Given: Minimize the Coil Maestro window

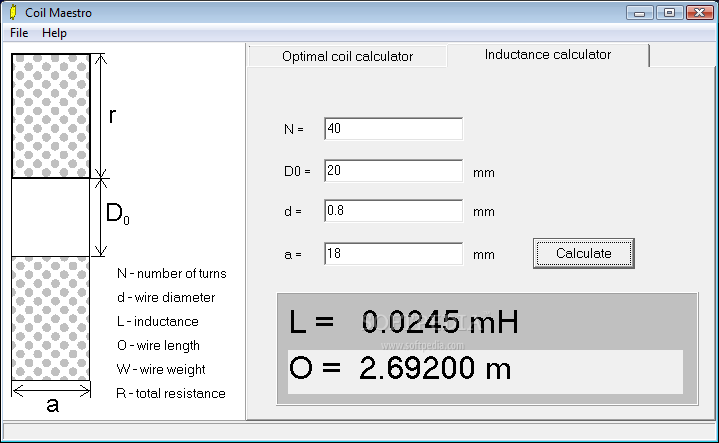Looking at the screenshot, I should coord(640,12).
